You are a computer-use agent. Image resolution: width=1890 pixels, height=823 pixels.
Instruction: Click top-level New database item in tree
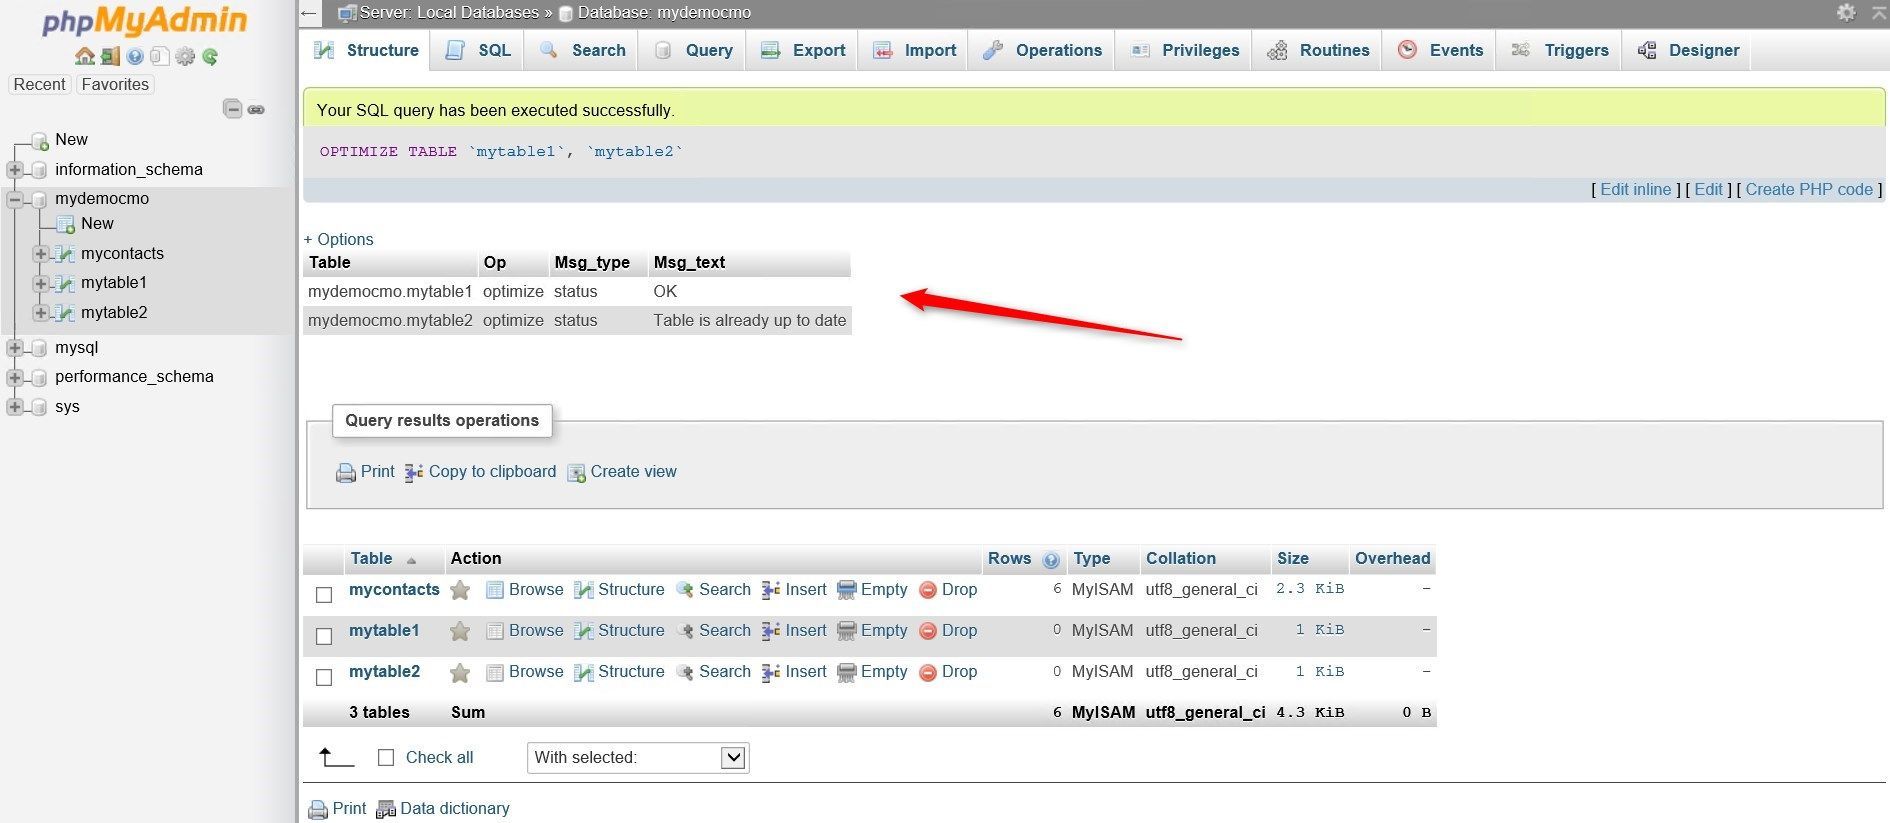coord(71,140)
